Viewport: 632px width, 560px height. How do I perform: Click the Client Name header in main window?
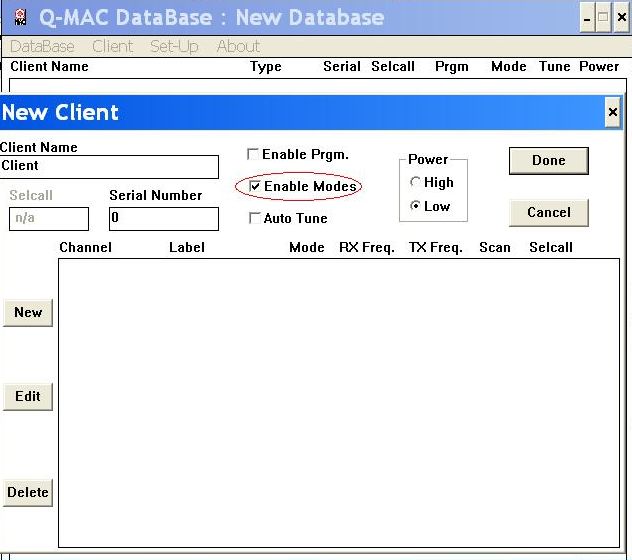[x=49, y=66]
